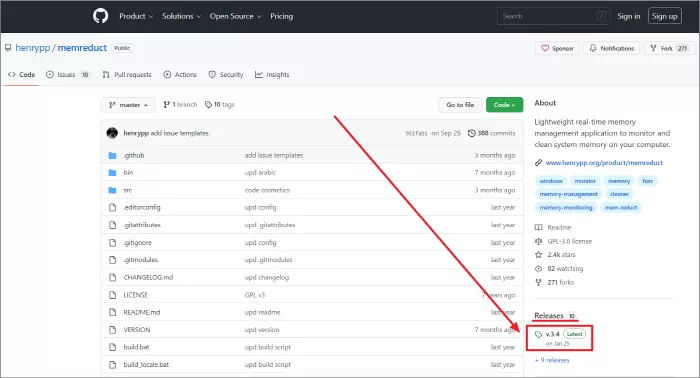Open the VERSION file
Viewport: 700px width, 378px height.
[x=137, y=330]
